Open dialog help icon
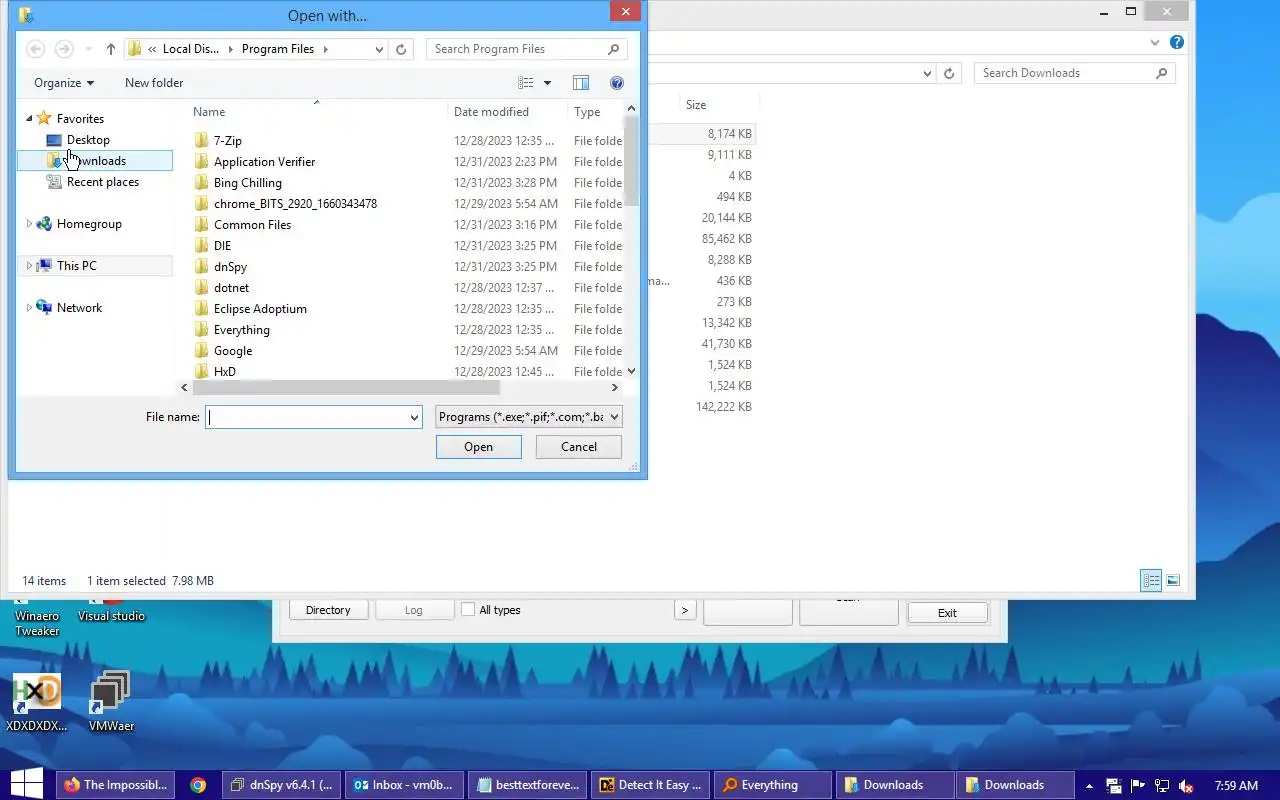The height and width of the screenshot is (800, 1280). coord(617,83)
